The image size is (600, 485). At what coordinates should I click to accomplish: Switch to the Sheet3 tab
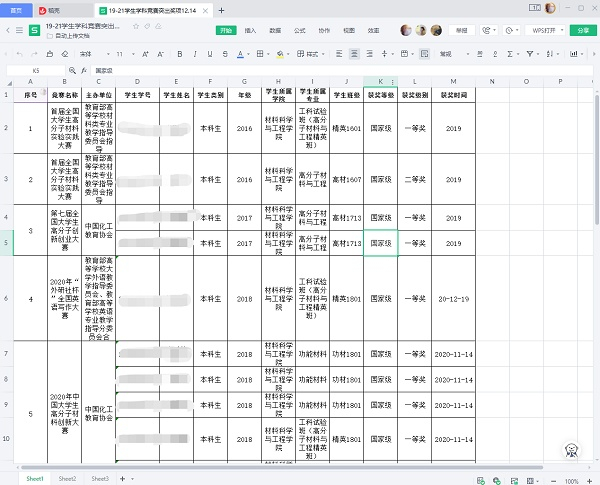tap(100, 478)
